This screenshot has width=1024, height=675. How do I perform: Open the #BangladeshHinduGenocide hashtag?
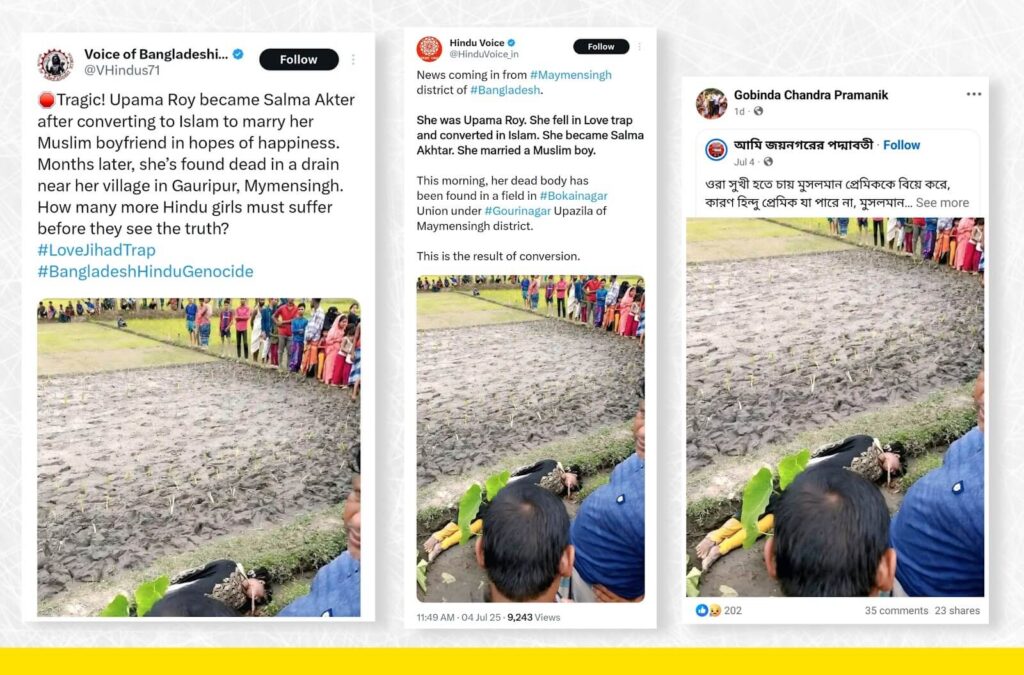(x=145, y=272)
